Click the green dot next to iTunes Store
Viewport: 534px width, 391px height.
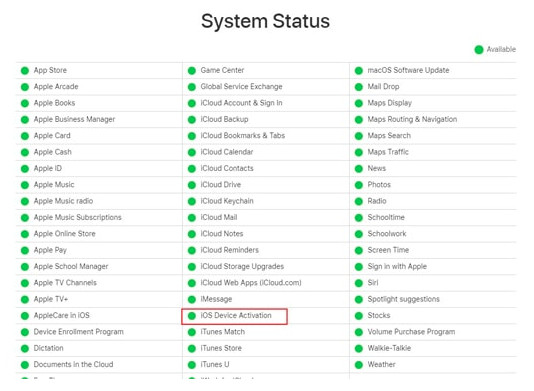coord(192,348)
